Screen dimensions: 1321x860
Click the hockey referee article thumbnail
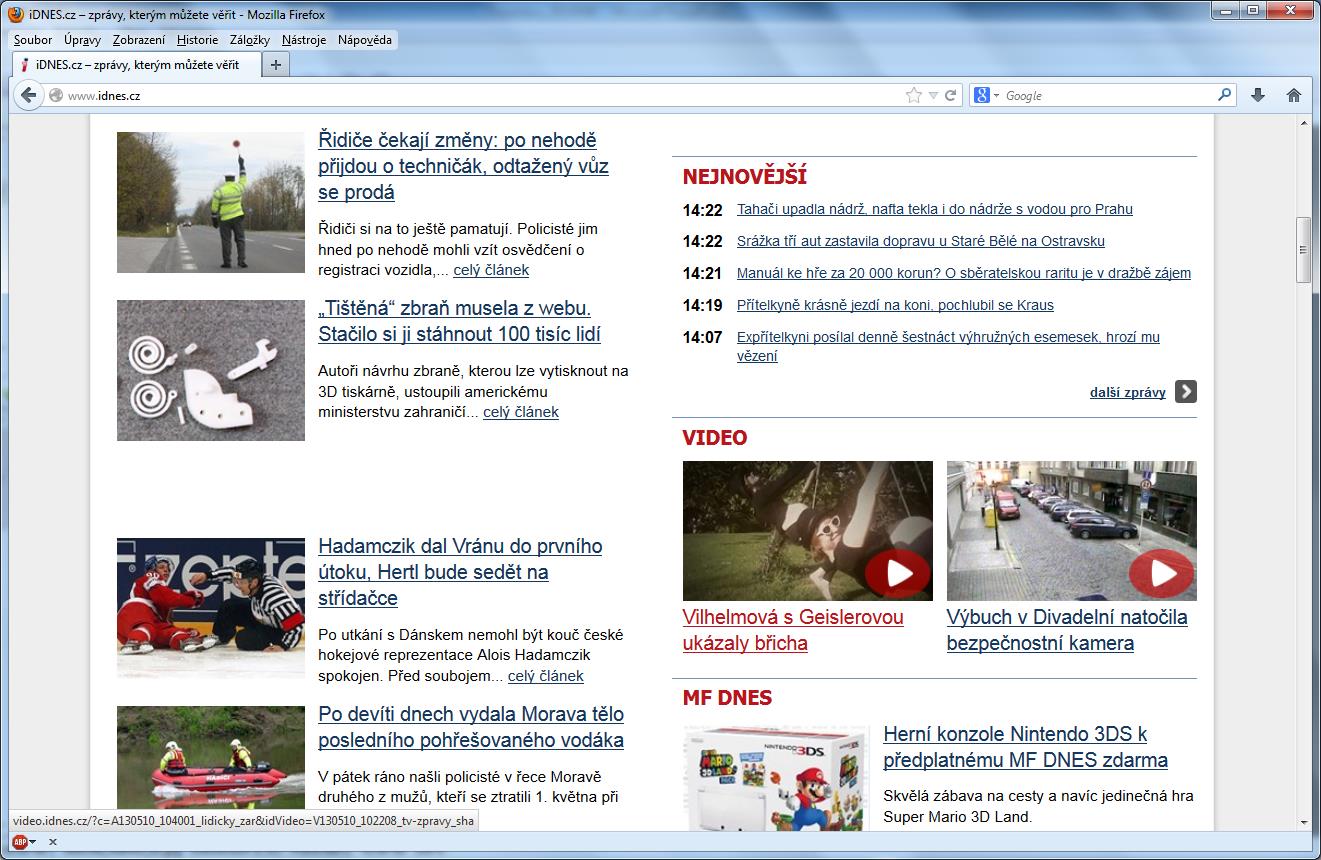[211, 608]
